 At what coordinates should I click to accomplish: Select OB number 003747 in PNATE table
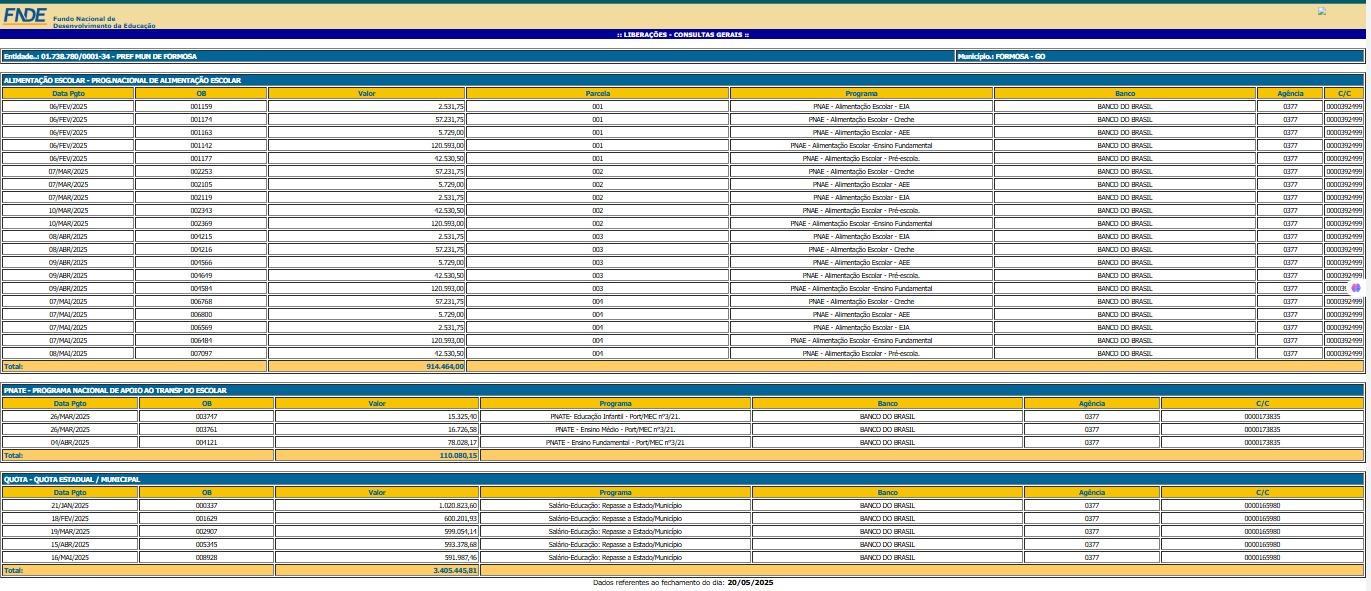pyautogui.click(x=206, y=416)
